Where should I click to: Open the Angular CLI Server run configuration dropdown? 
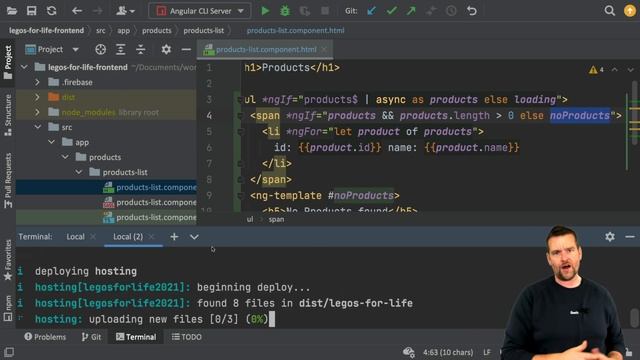coord(200,11)
